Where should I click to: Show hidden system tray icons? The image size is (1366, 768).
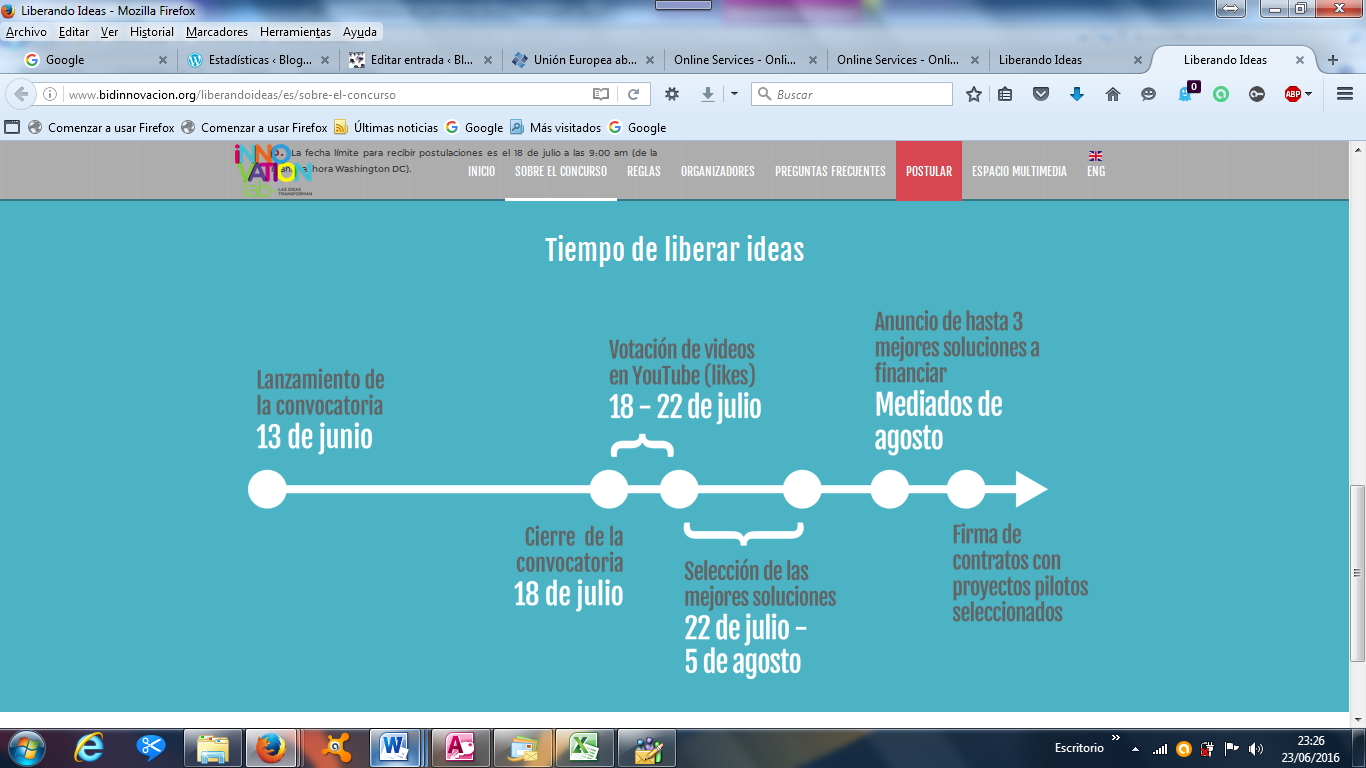1135,748
